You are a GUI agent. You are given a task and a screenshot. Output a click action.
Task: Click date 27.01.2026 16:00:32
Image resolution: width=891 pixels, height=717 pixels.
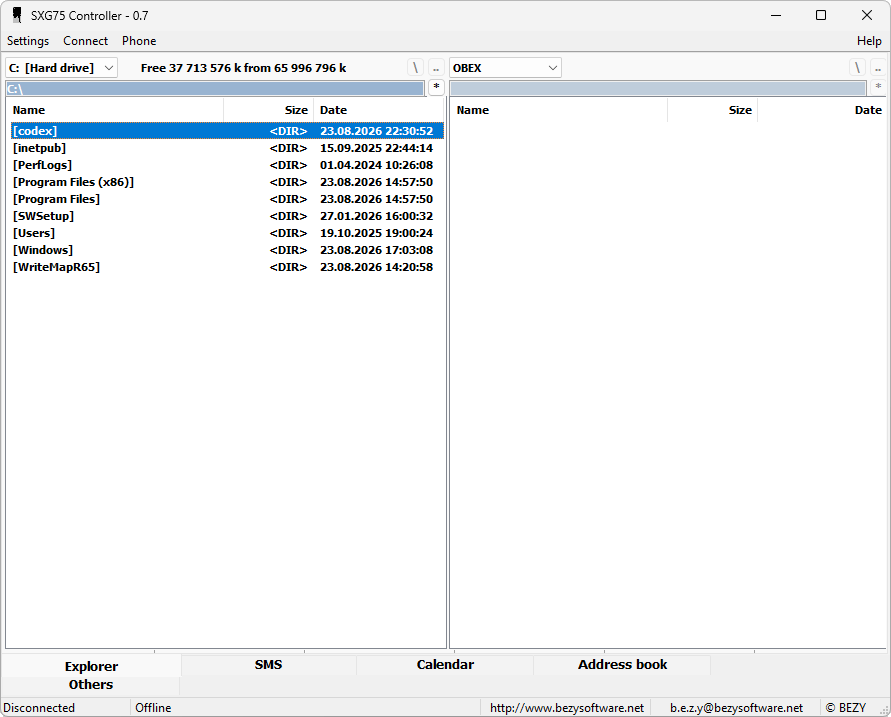click(376, 216)
